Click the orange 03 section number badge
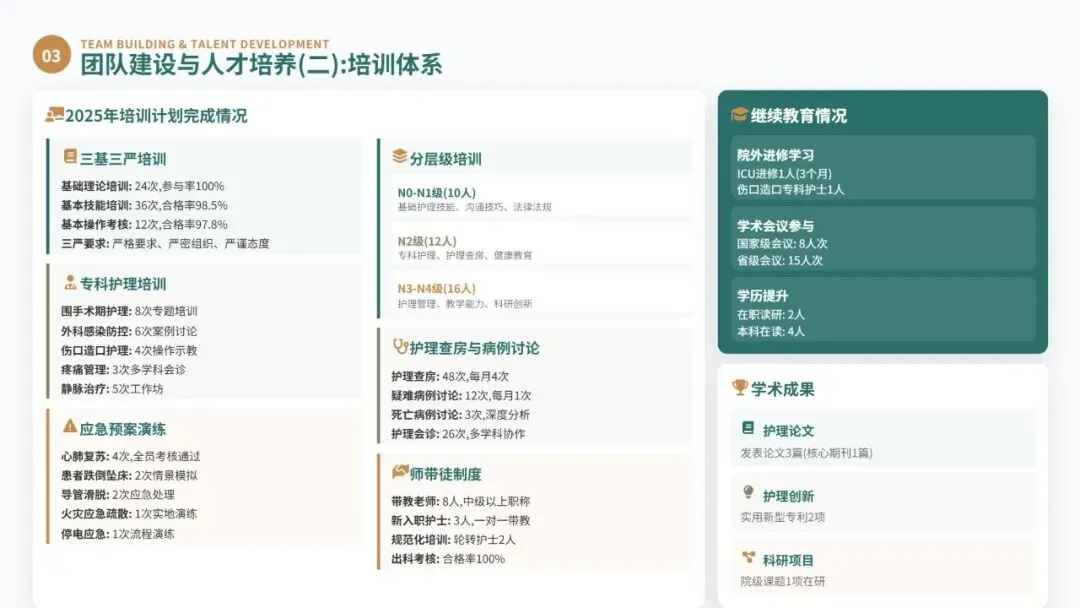This screenshot has width=1080, height=608. [x=52, y=55]
